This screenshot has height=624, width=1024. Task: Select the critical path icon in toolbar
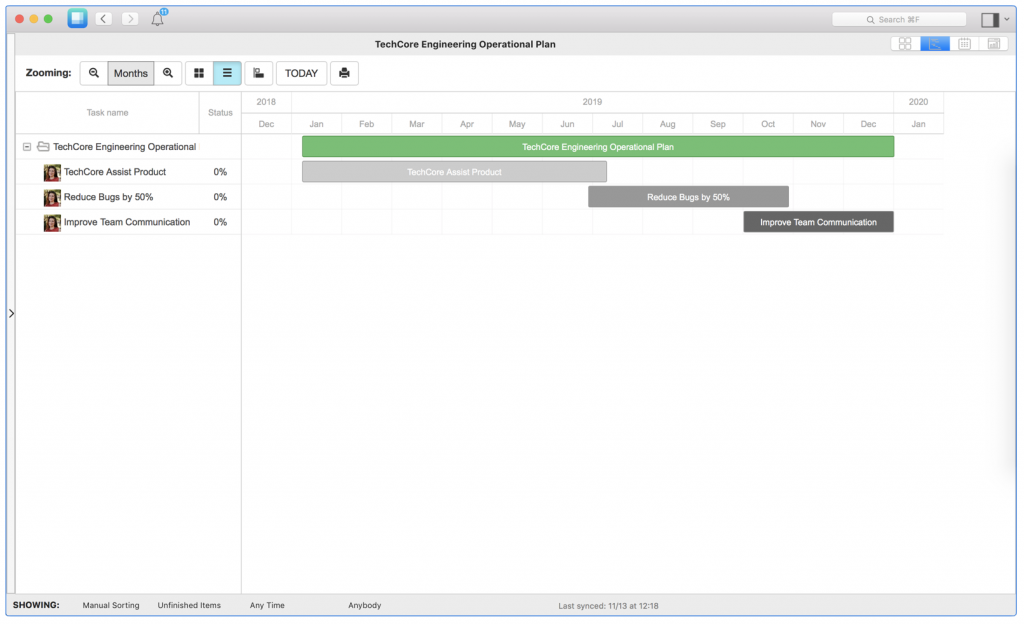(259, 72)
